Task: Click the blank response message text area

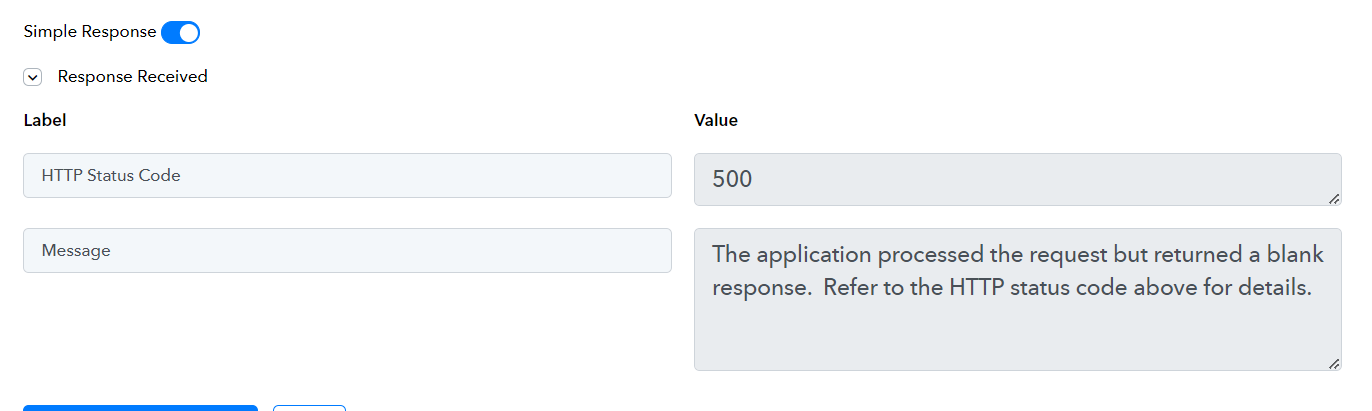Action: [x=1017, y=299]
